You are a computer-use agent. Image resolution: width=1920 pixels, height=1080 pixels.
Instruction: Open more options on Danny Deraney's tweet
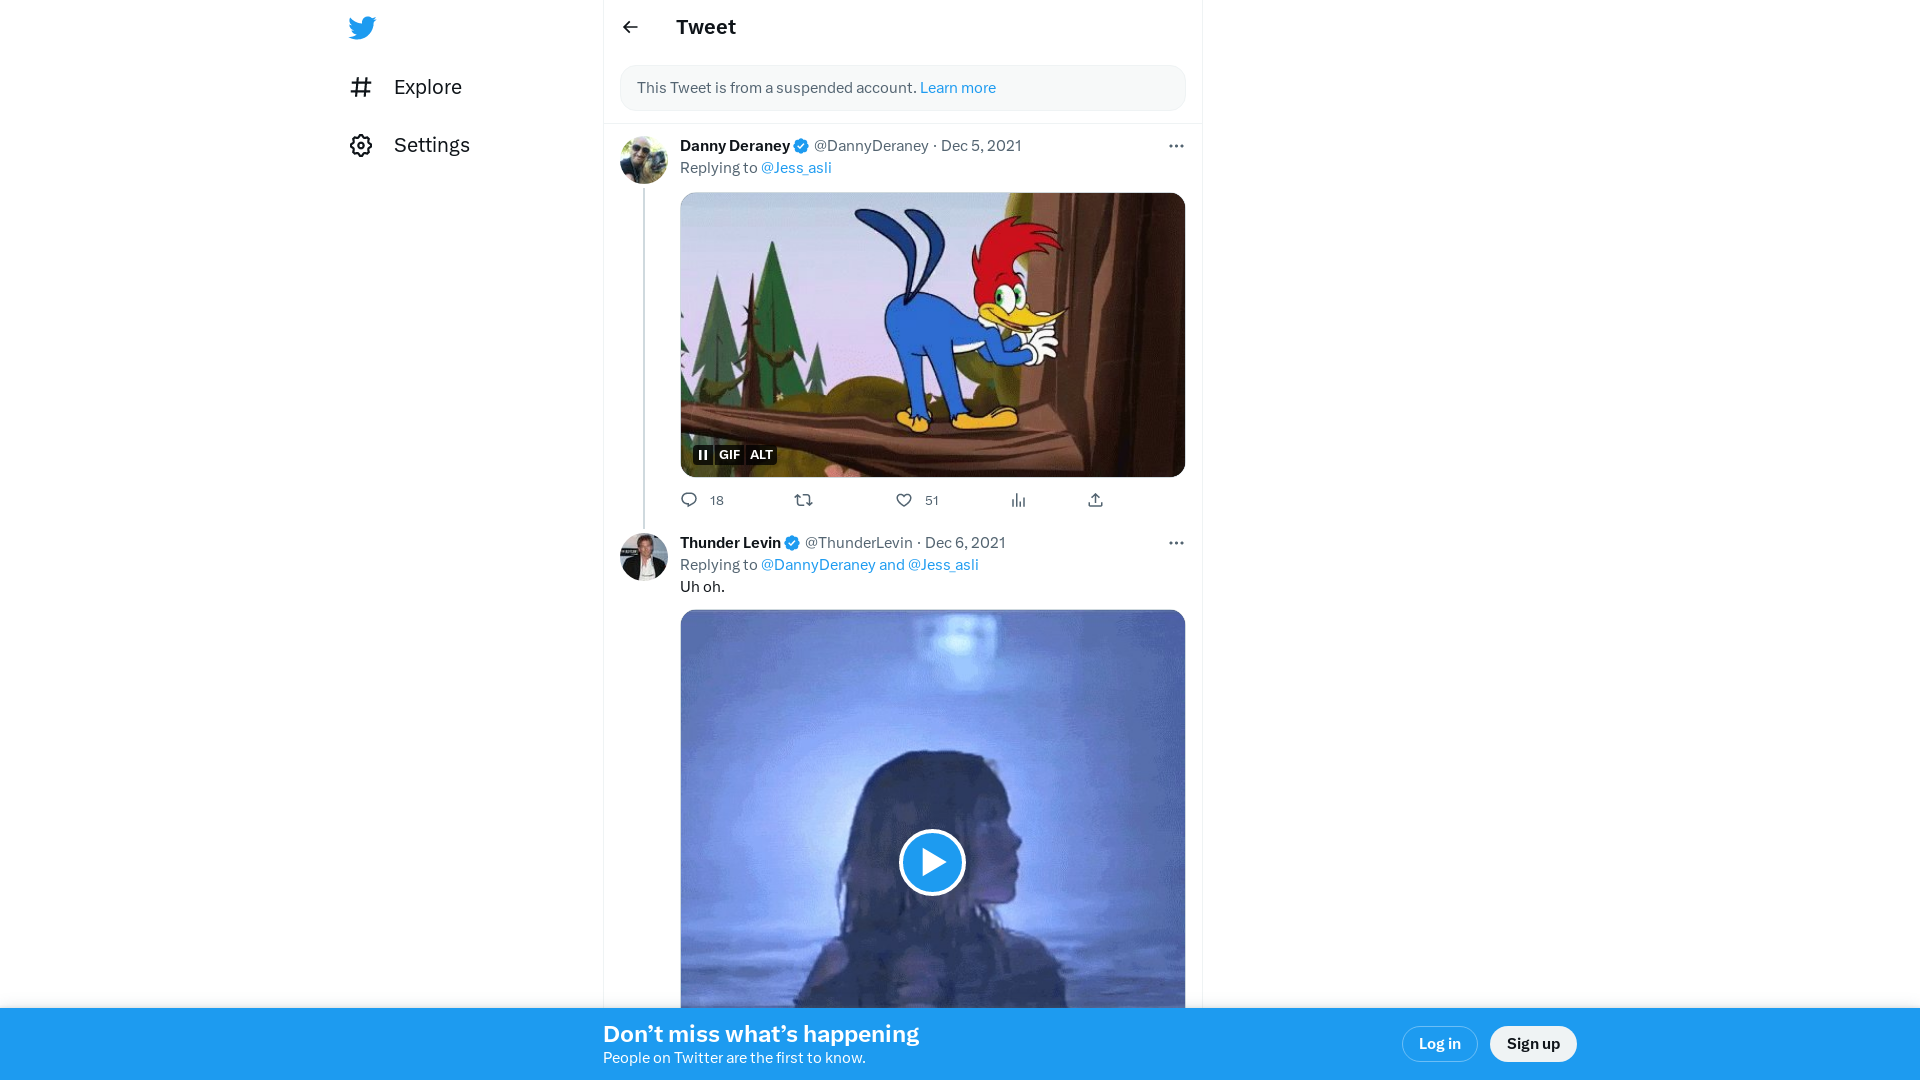1176,146
